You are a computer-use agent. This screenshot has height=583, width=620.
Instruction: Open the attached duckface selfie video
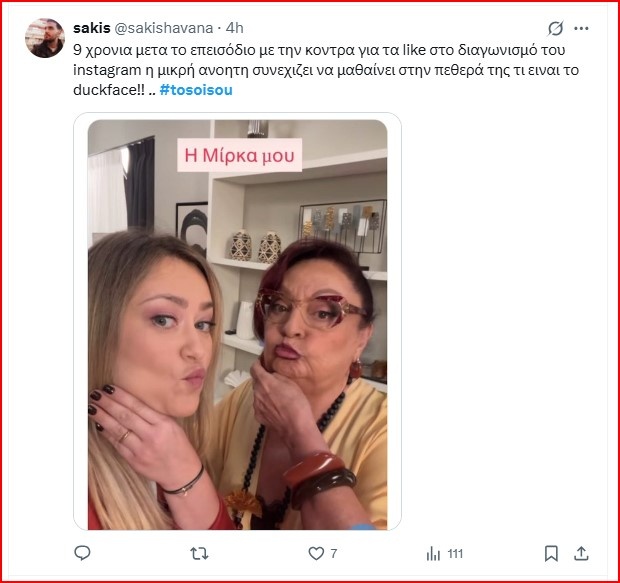pos(237,325)
